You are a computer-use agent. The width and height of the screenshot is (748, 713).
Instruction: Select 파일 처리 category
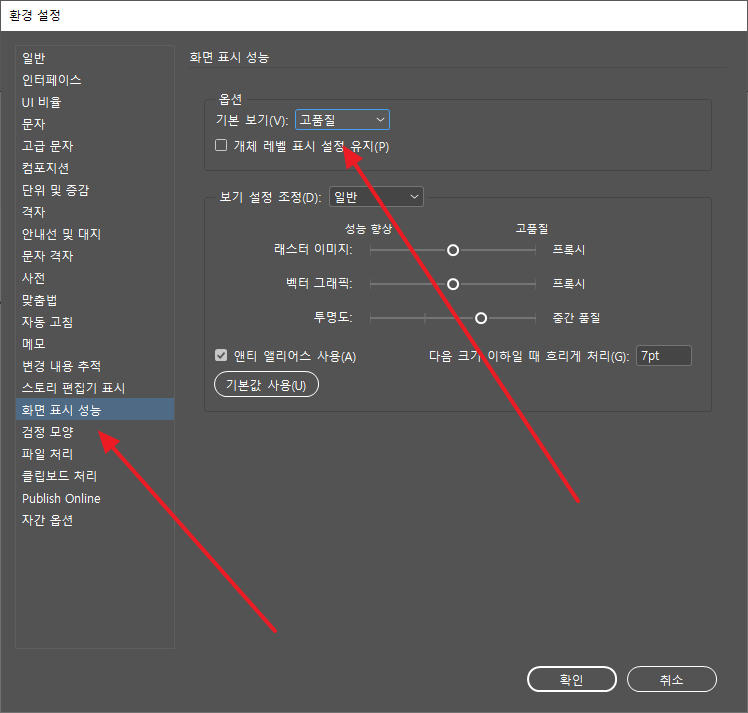point(95,454)
